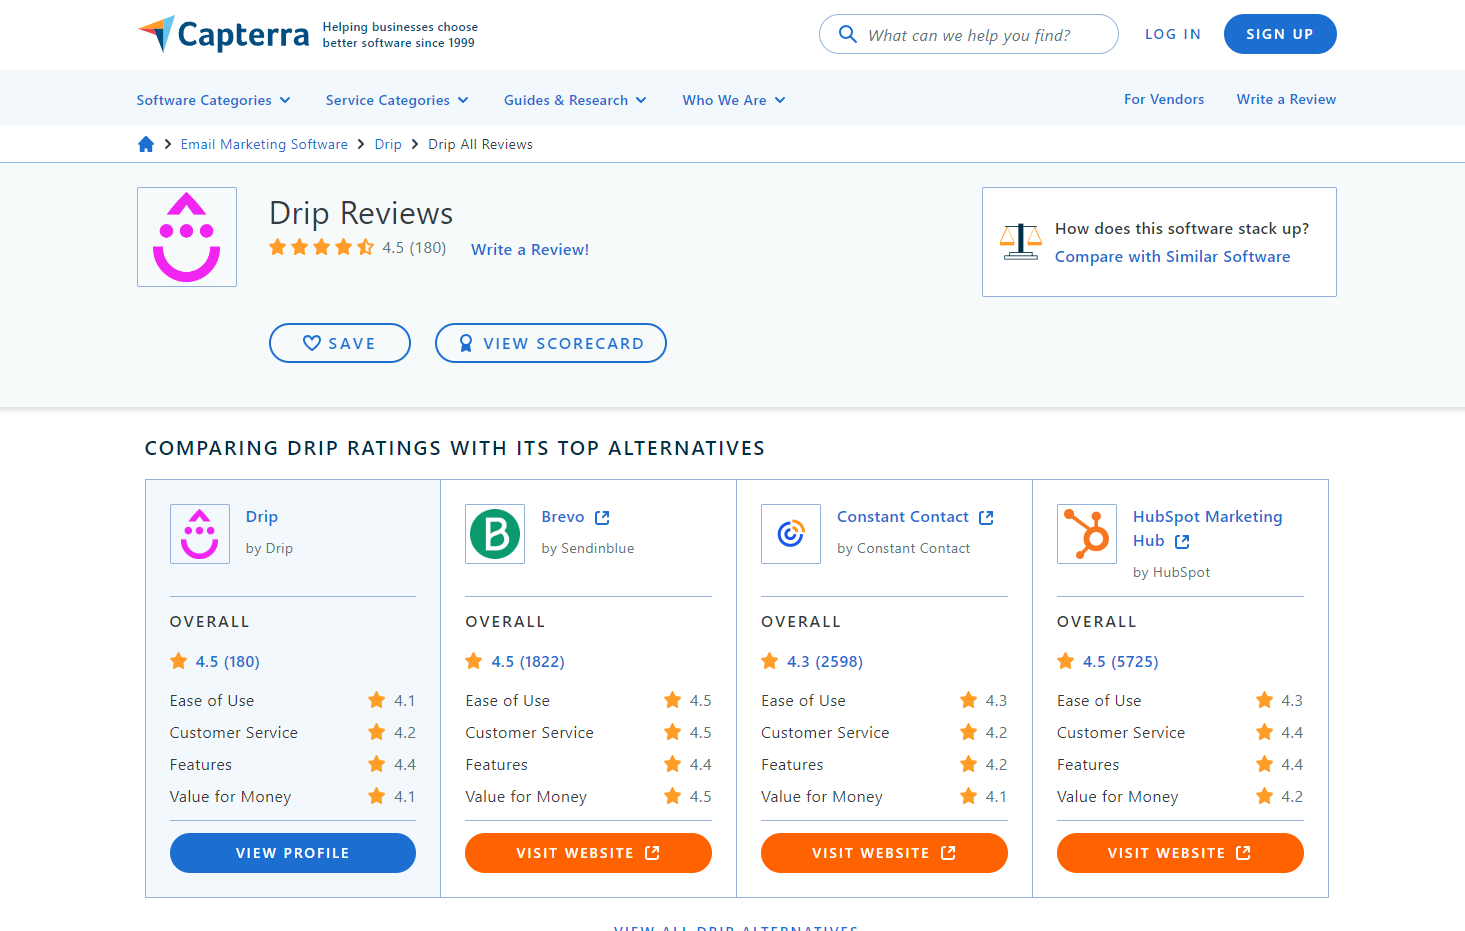Click Brevo Value for Money star
This screenshot has width=1465, height=931.
pos(673,796)
